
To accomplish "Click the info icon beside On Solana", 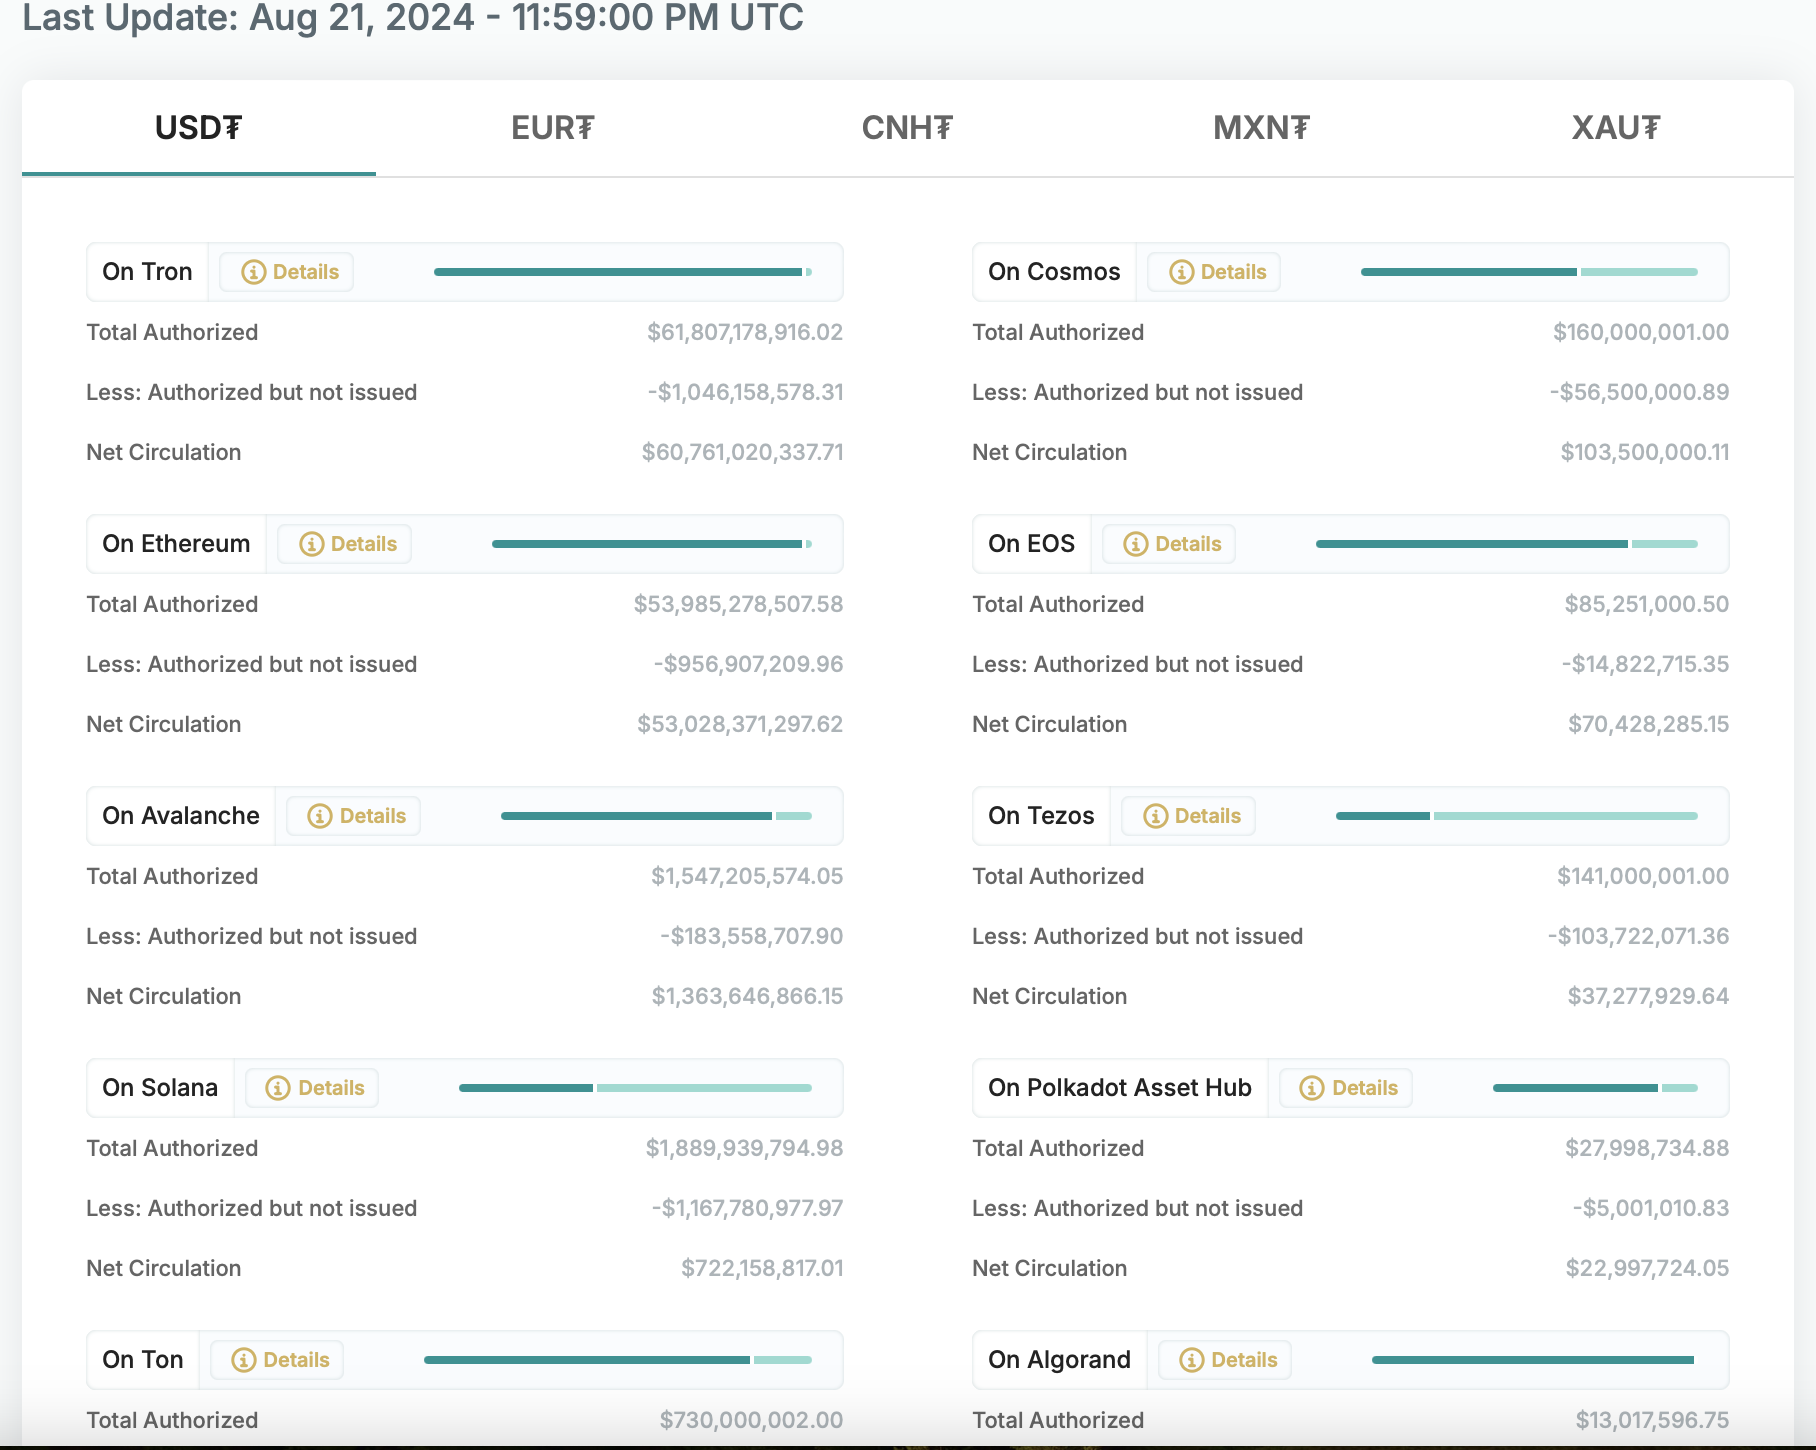I will tap(278, 1088).
